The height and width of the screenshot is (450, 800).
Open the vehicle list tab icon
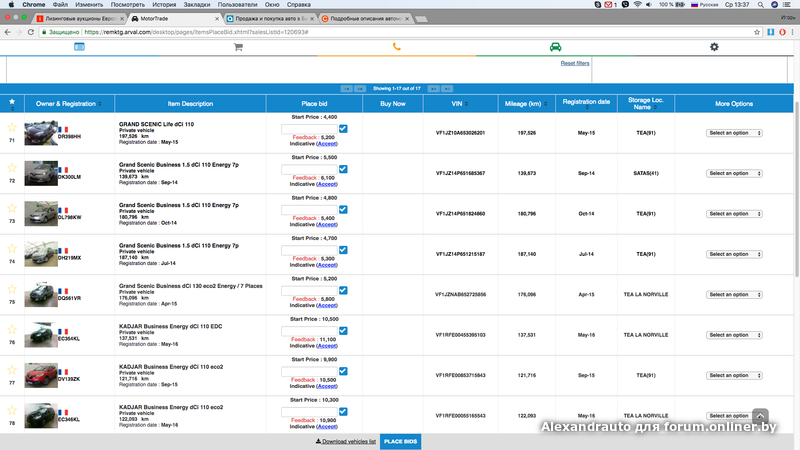(79, 47)
